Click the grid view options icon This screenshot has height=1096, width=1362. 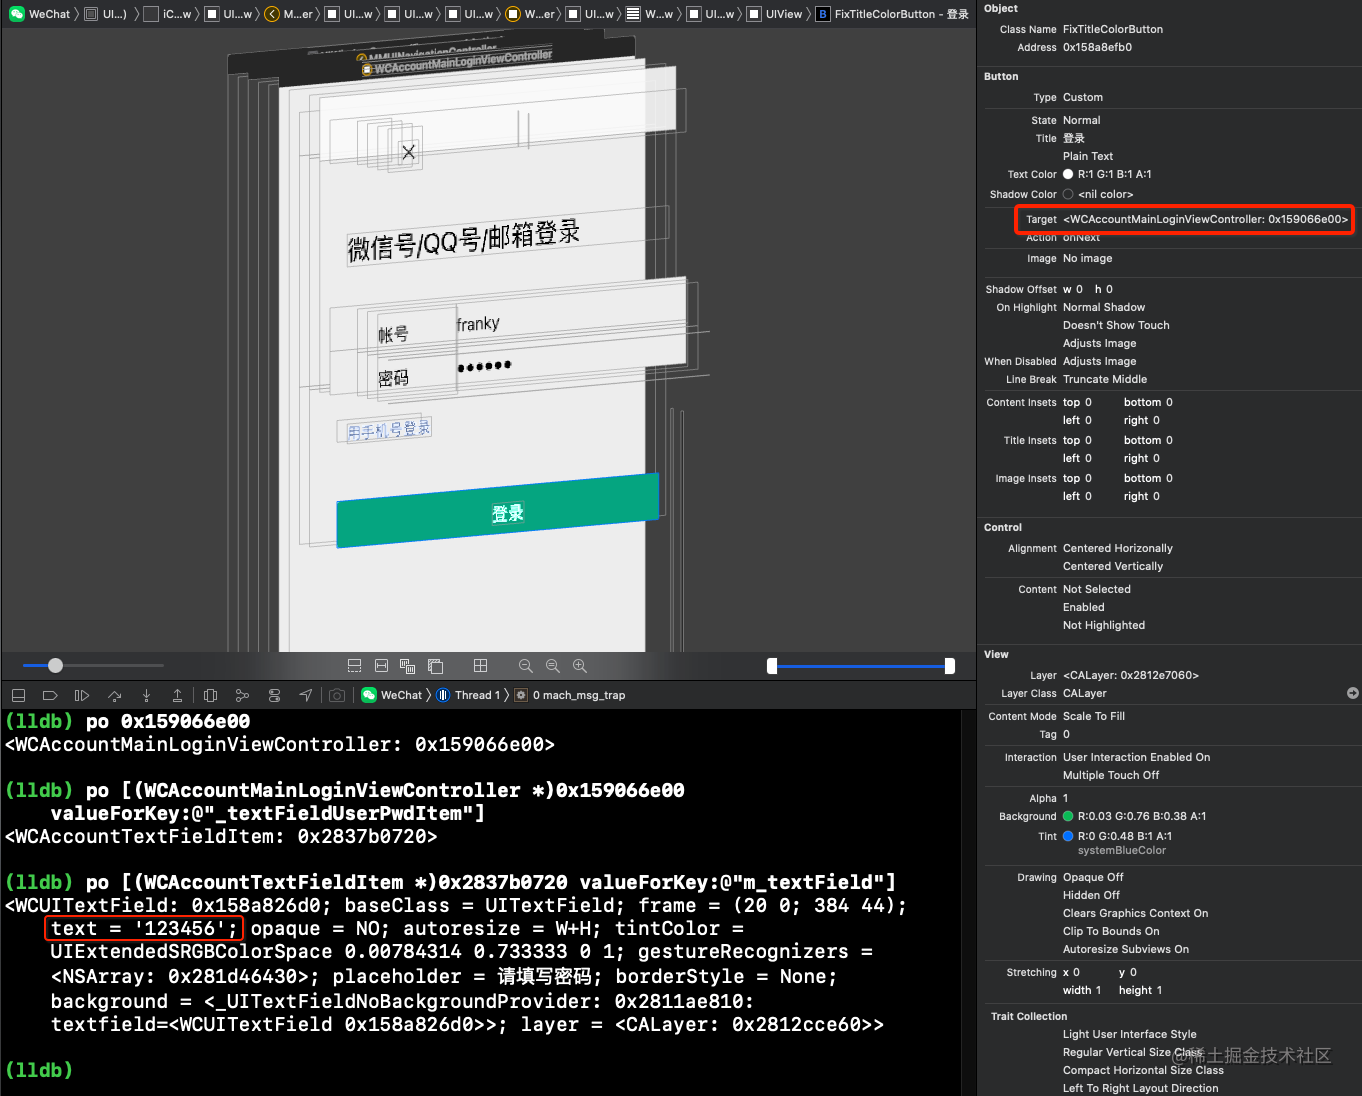(x=480, y=666)
